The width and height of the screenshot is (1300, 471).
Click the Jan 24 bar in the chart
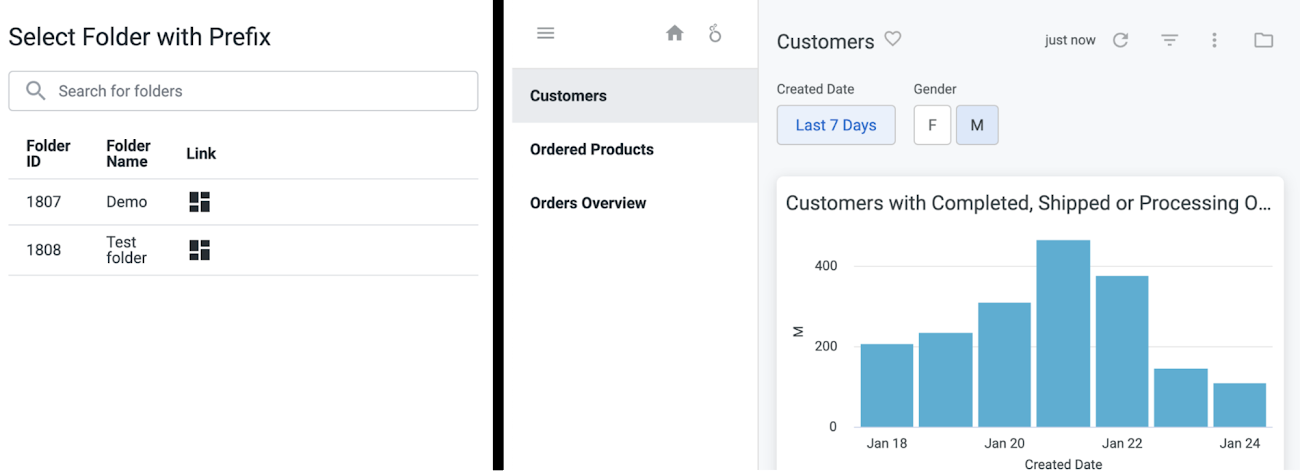pyautogui.click(x=1240, y=405)
